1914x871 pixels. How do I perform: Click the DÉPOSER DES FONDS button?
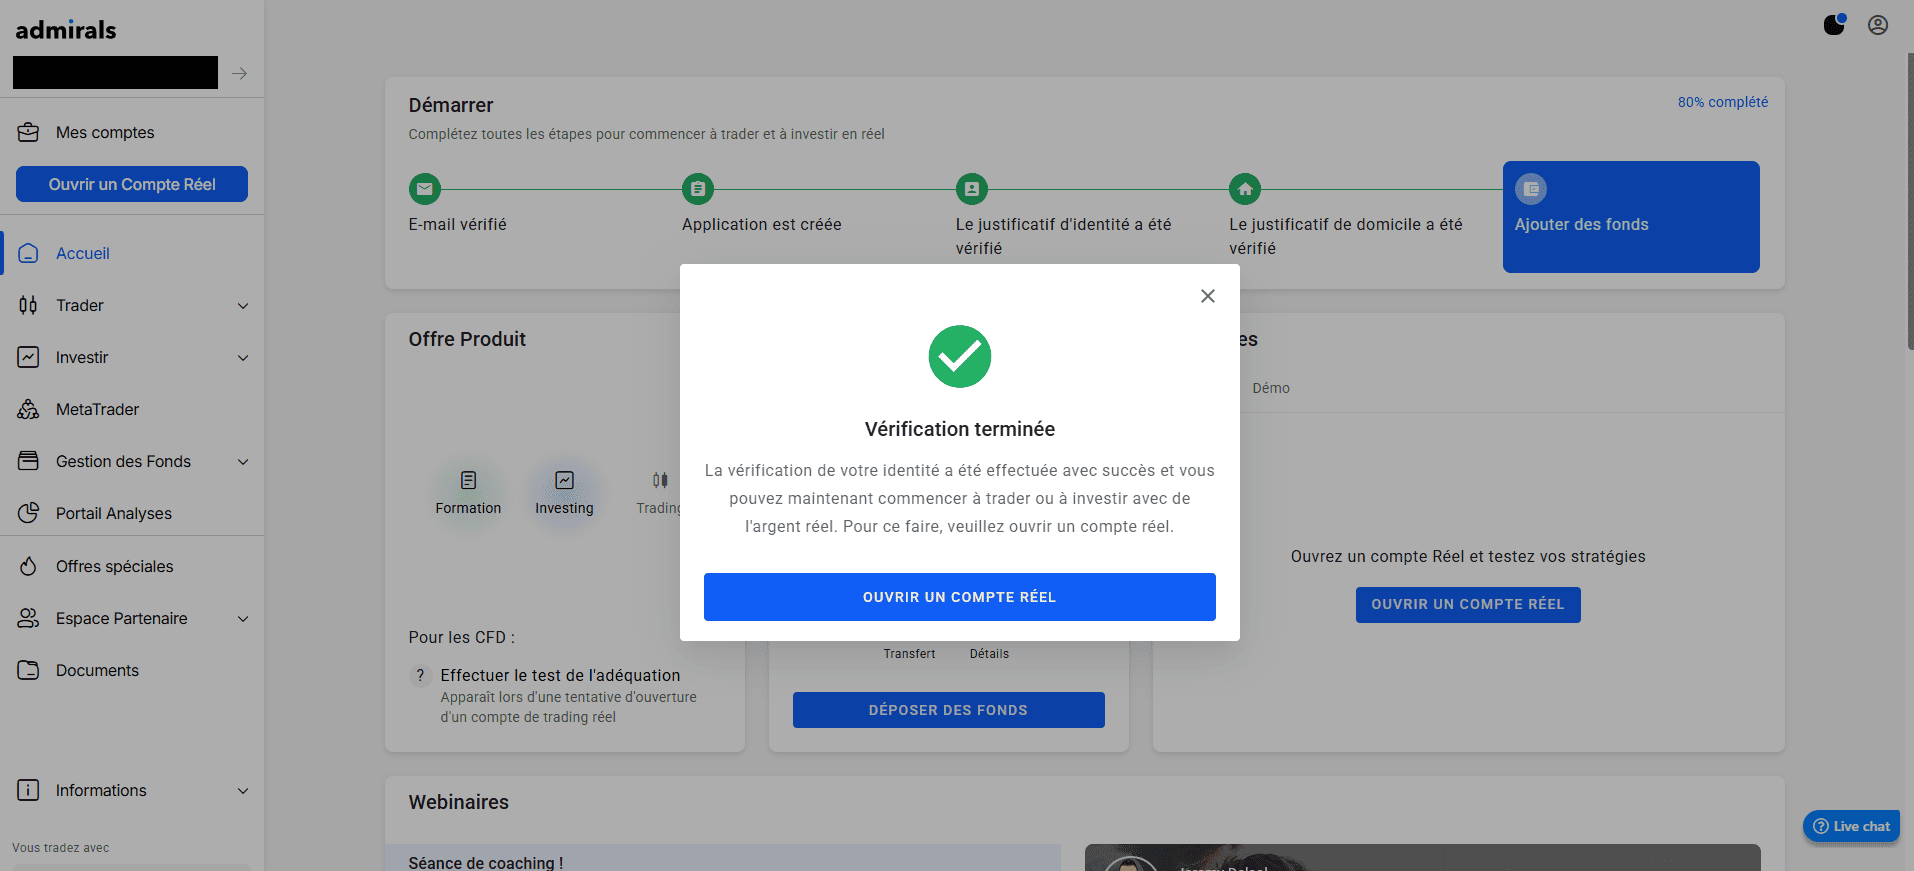(x=949, y=710)
